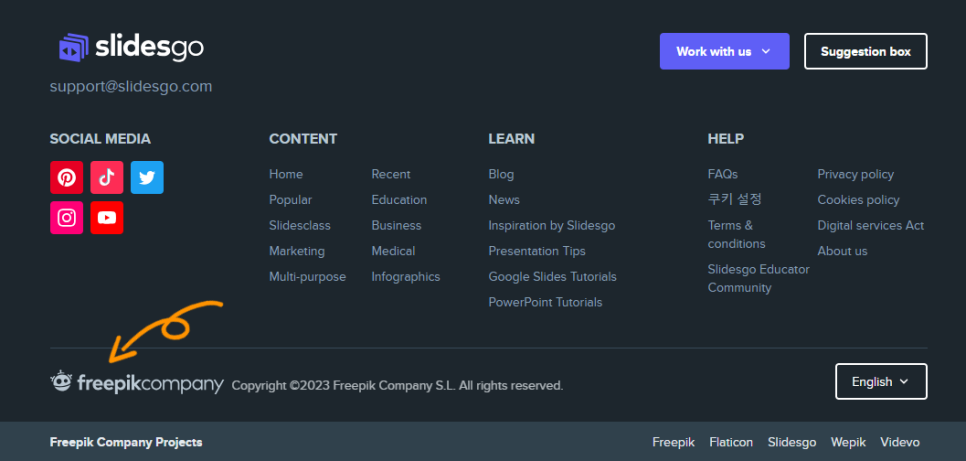Screen dimensions: 966x461
Task: Click the LEARN heading
Action: click(511, 139)
